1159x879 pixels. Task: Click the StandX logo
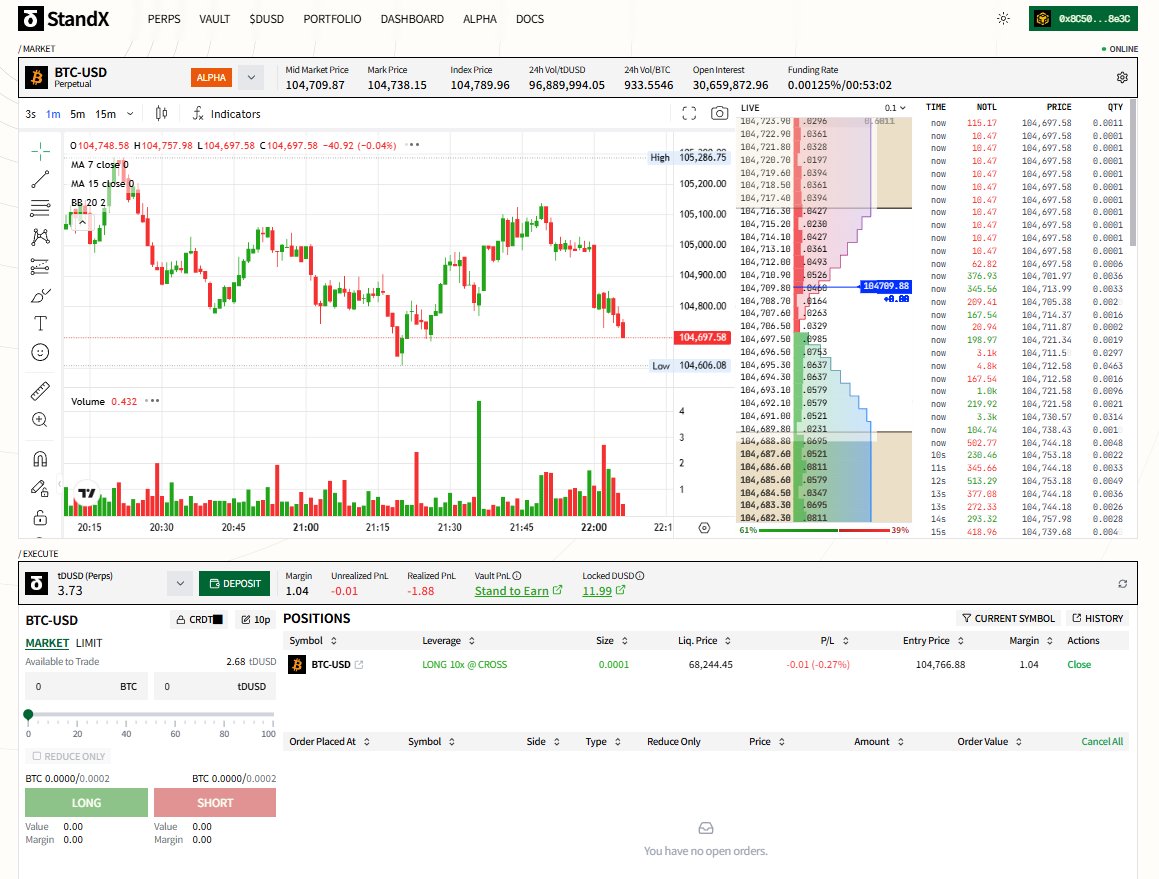[x=64, y=19]
